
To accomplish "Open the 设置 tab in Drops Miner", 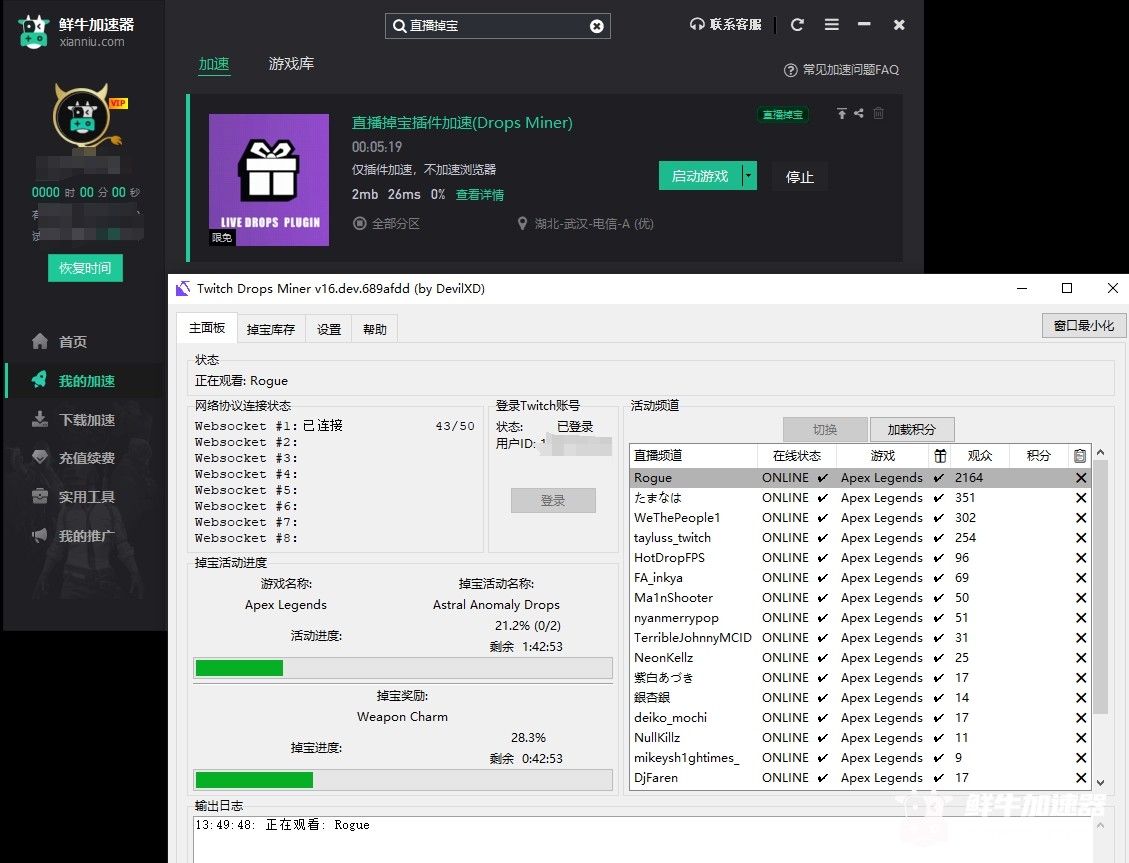I will pyautogui.click(x=329, y=329).
